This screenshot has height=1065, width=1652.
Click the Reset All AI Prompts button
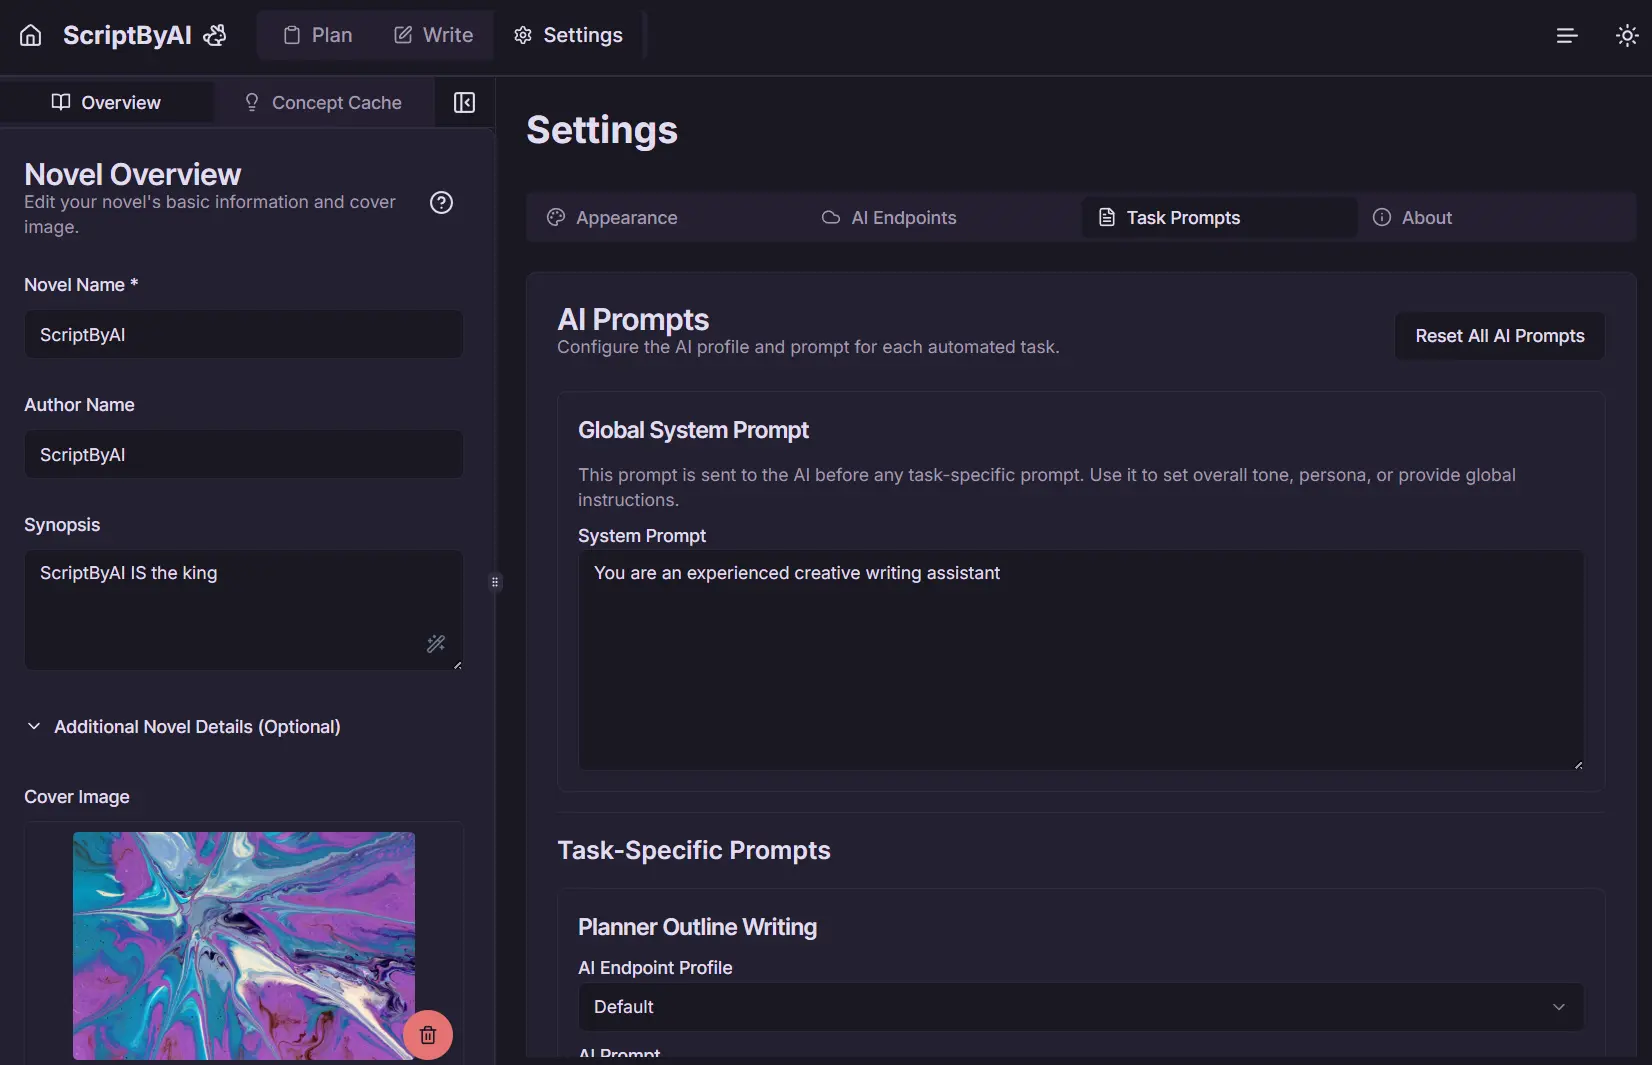(1499, 336)
